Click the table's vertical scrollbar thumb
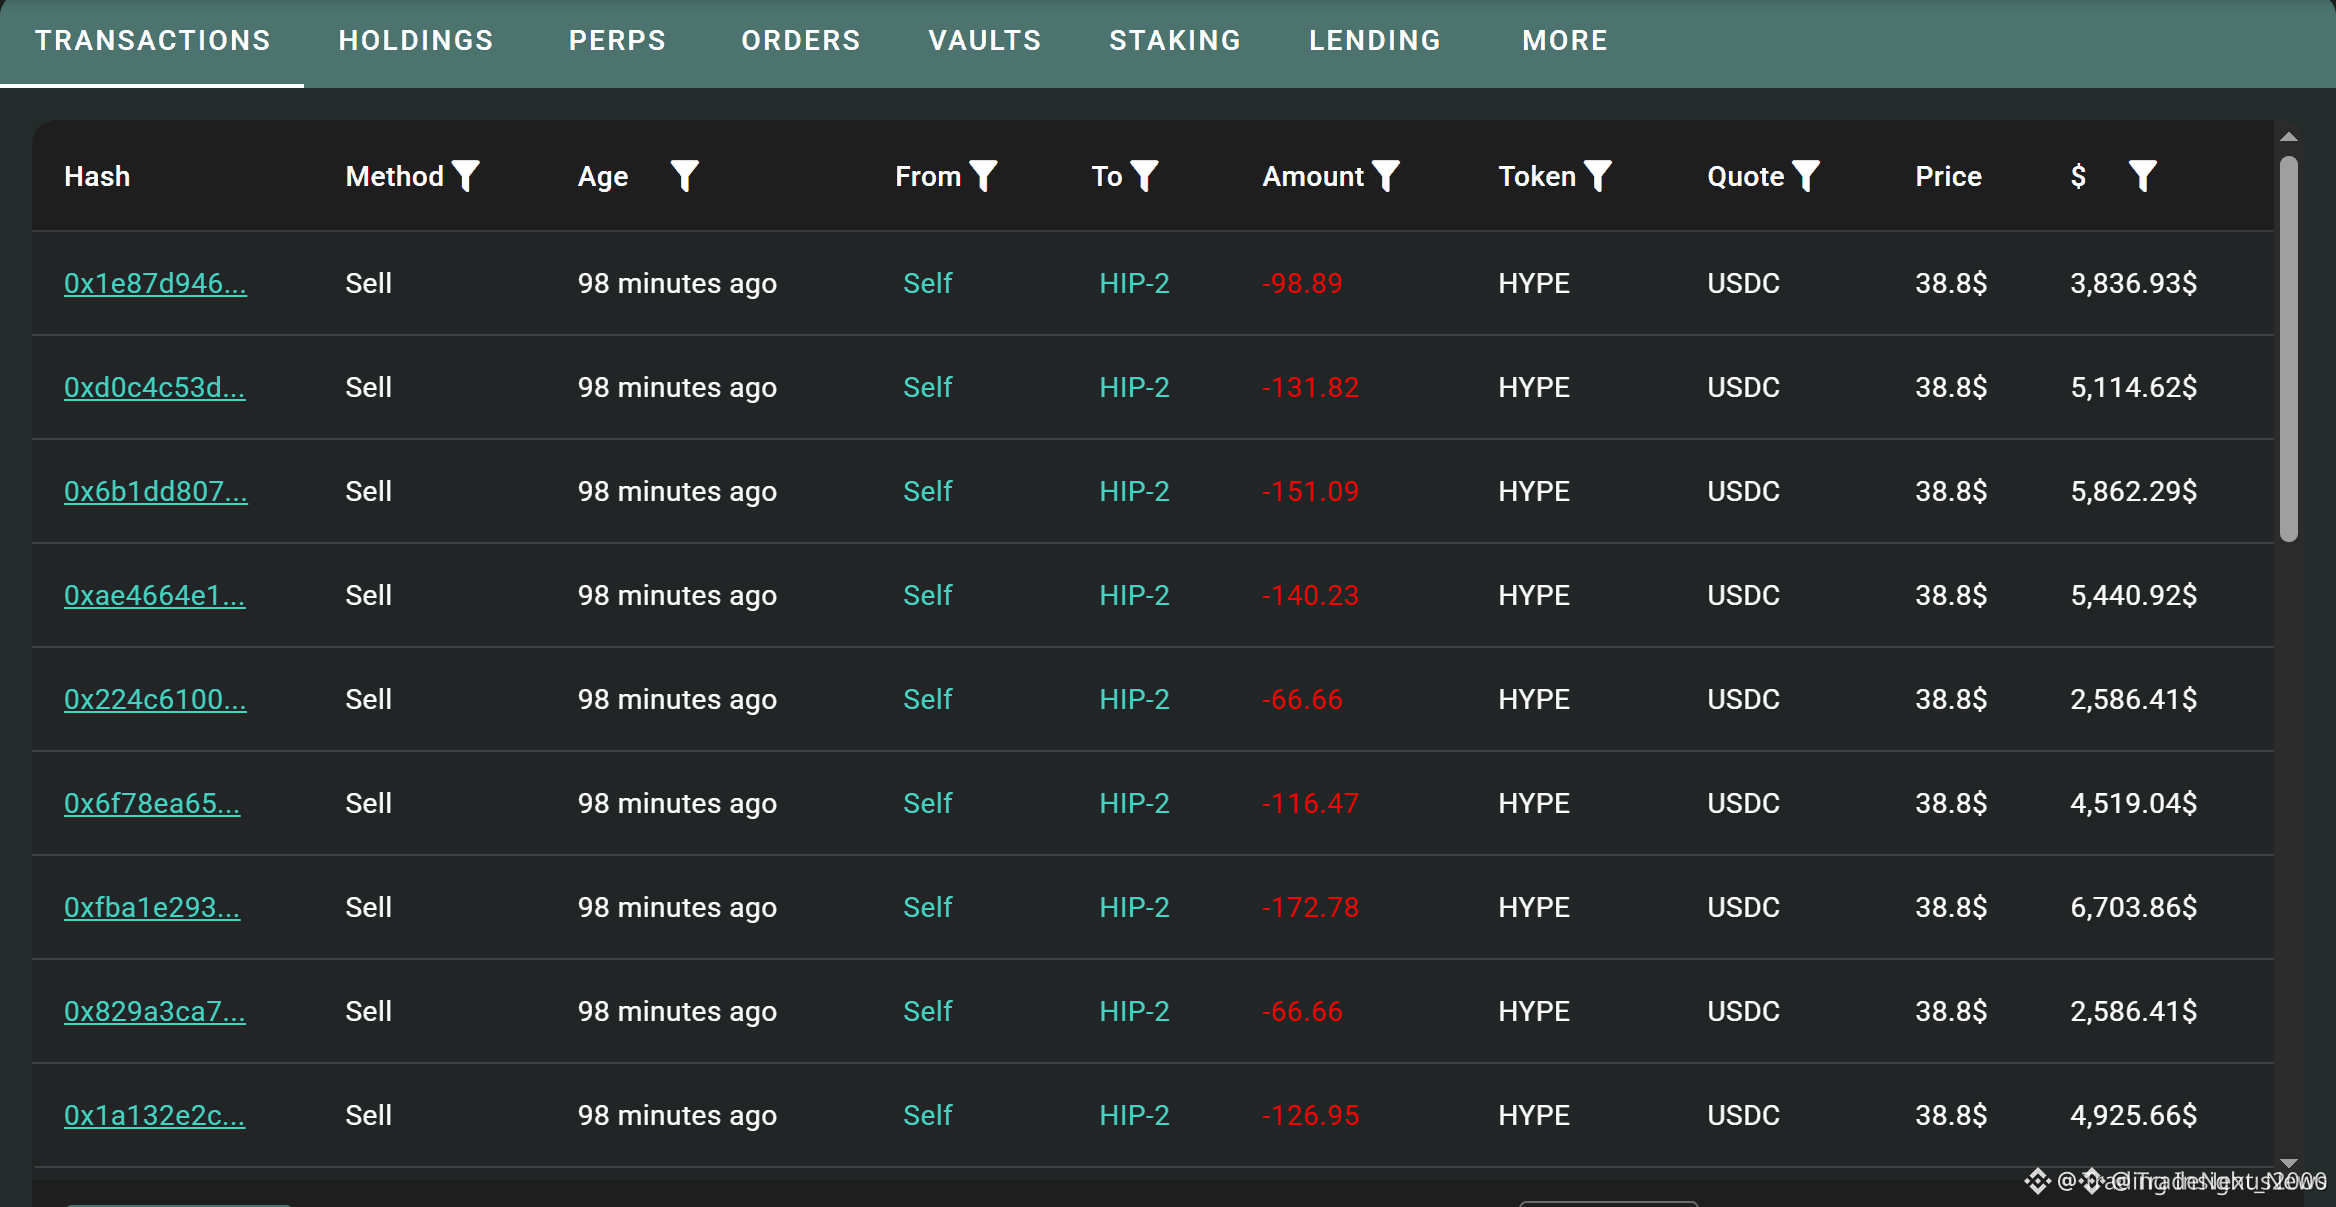Screen dimensions: 2336x1207 (x=2288, y=349)
